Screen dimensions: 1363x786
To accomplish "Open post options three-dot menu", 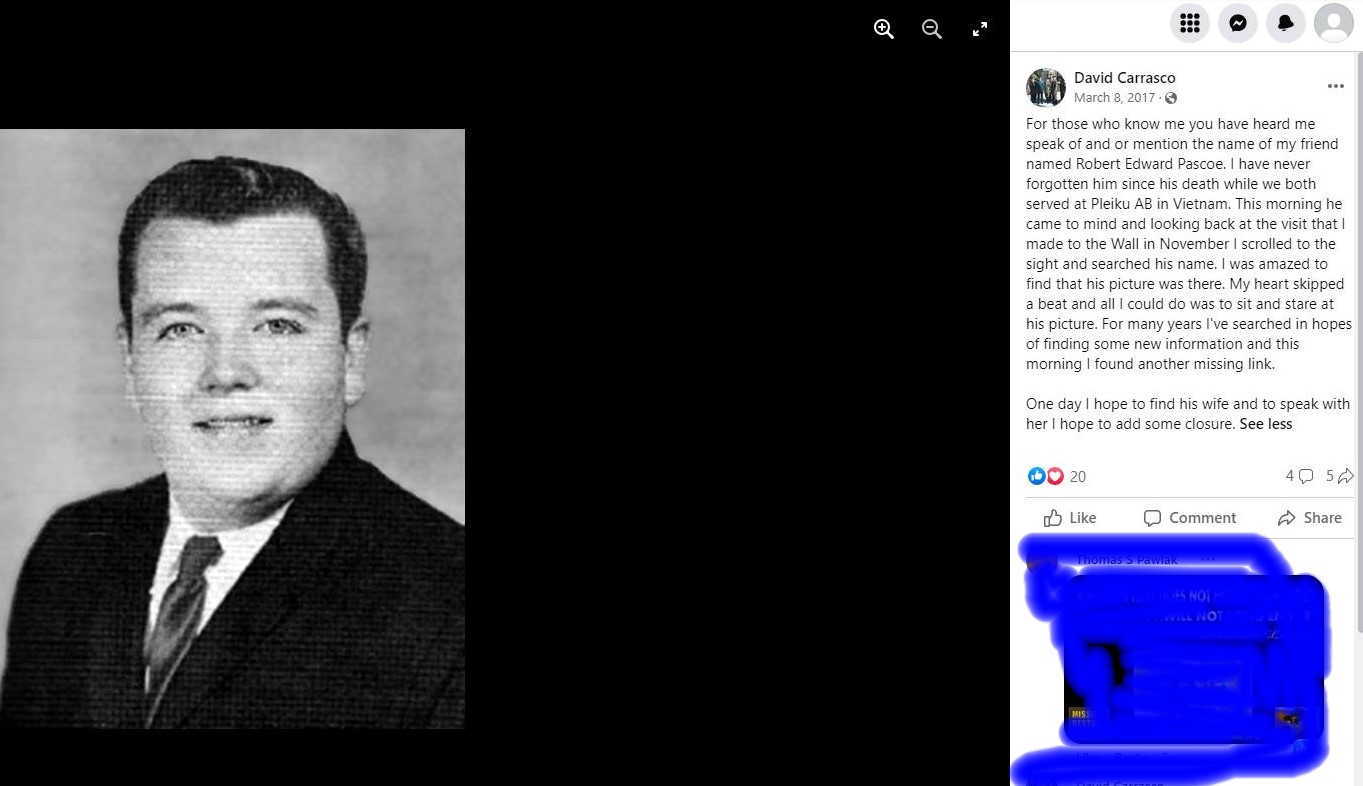I will [x=1336, y=87].
